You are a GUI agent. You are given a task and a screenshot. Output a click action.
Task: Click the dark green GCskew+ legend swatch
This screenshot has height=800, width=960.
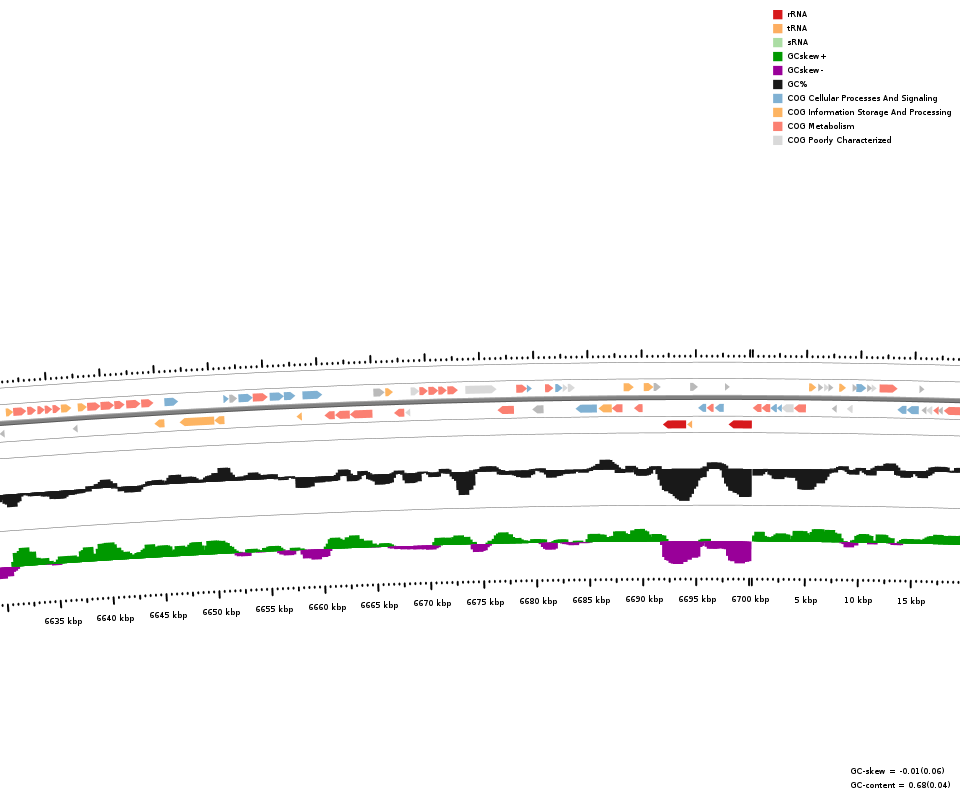click(777, 56)
